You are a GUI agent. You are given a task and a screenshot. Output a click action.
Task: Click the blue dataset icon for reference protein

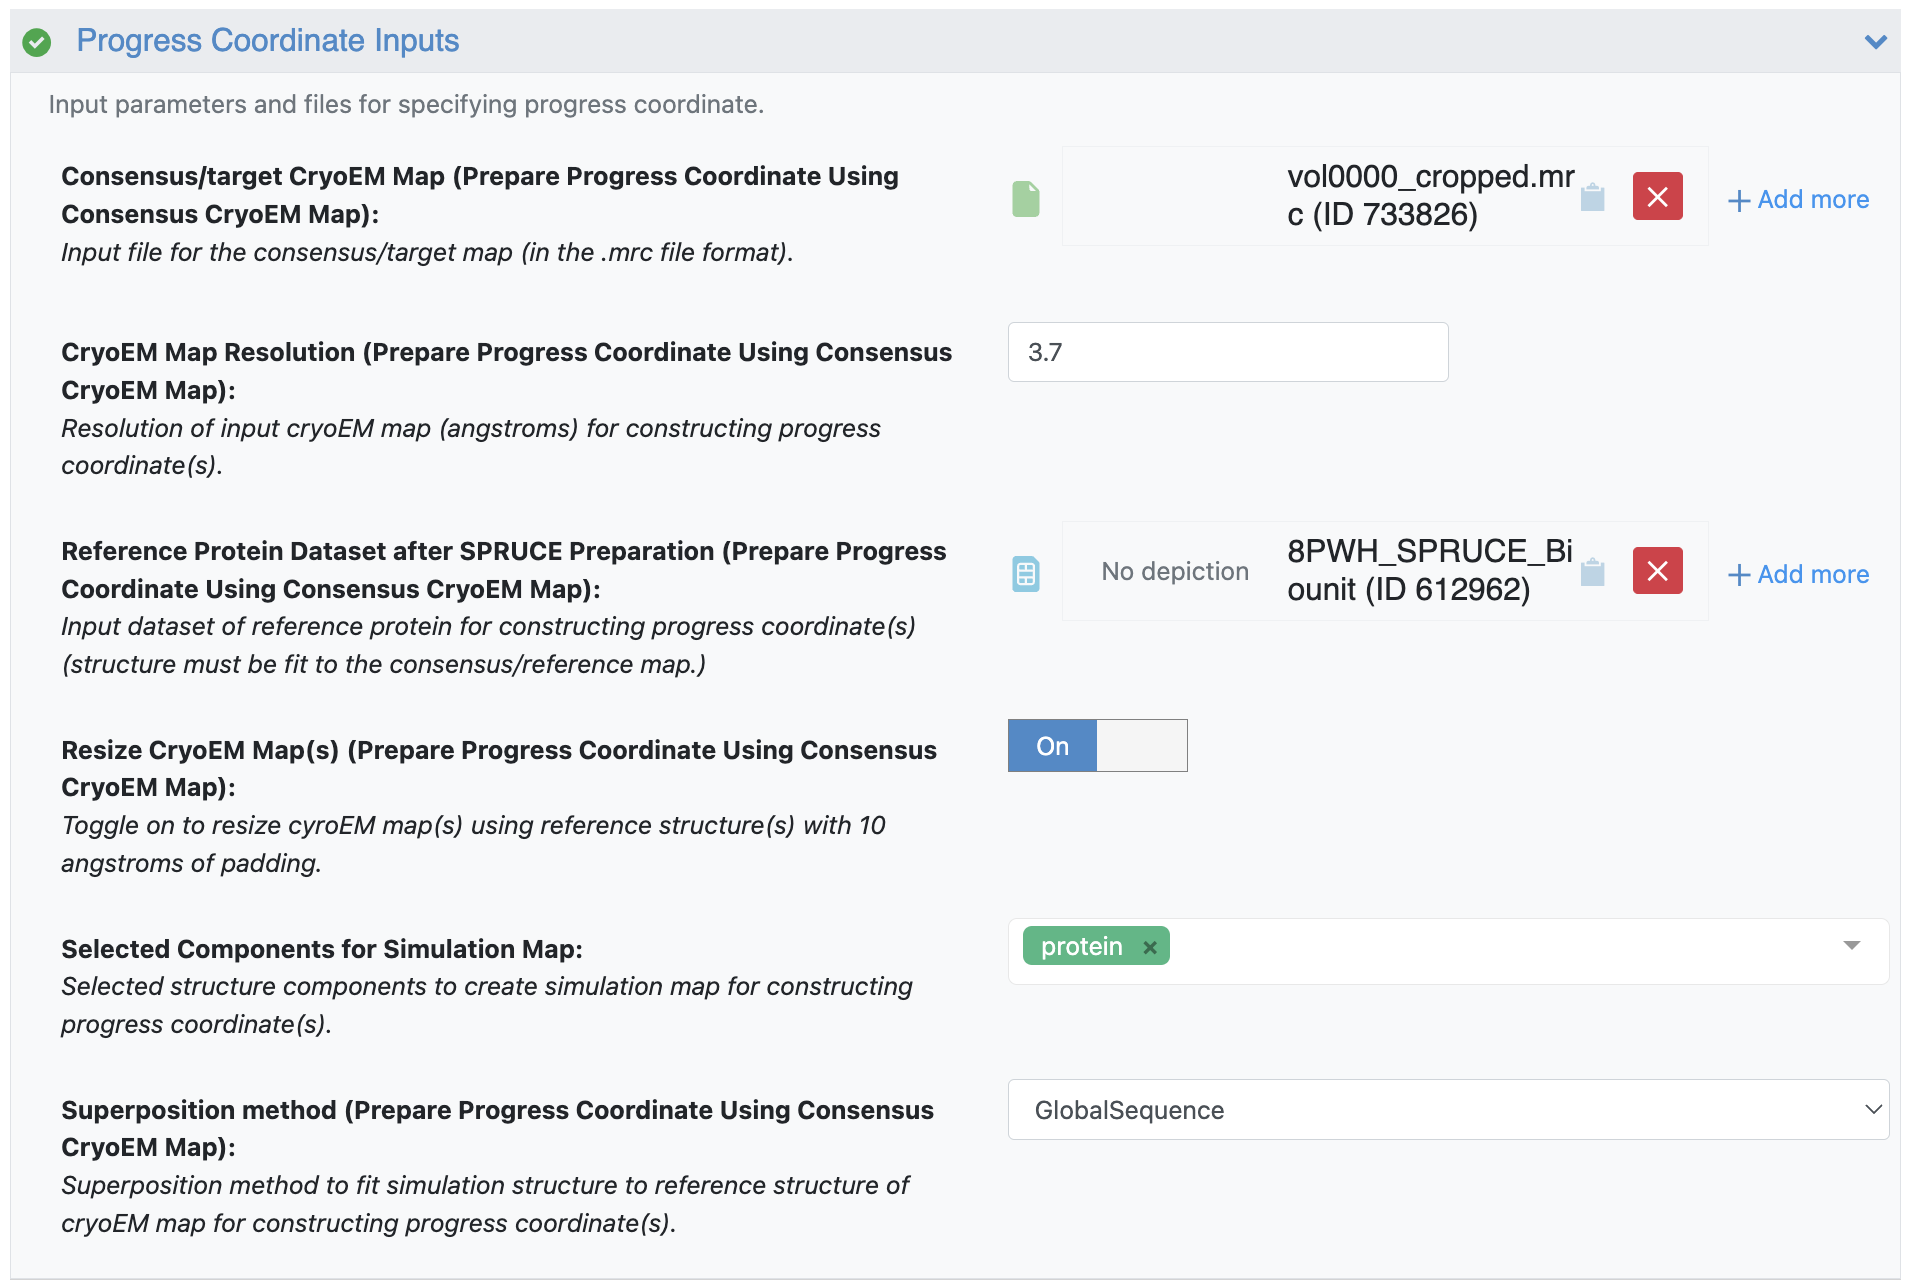[1025, 573]
